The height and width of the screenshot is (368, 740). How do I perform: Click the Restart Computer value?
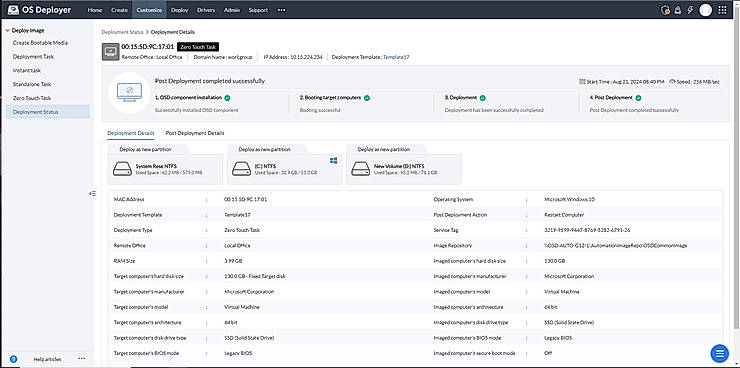pyautogui.click(x=564, y=215)
